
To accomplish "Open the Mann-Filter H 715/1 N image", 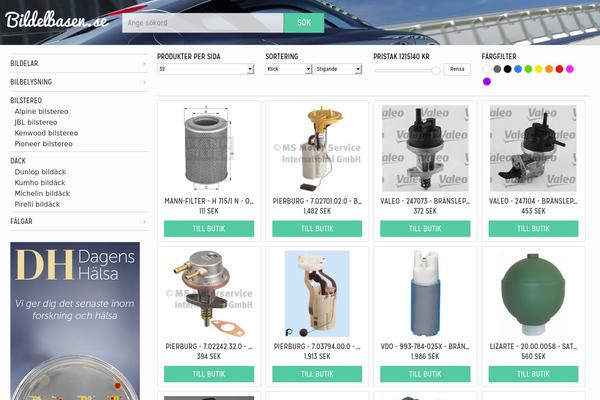I will coord(209,149).
